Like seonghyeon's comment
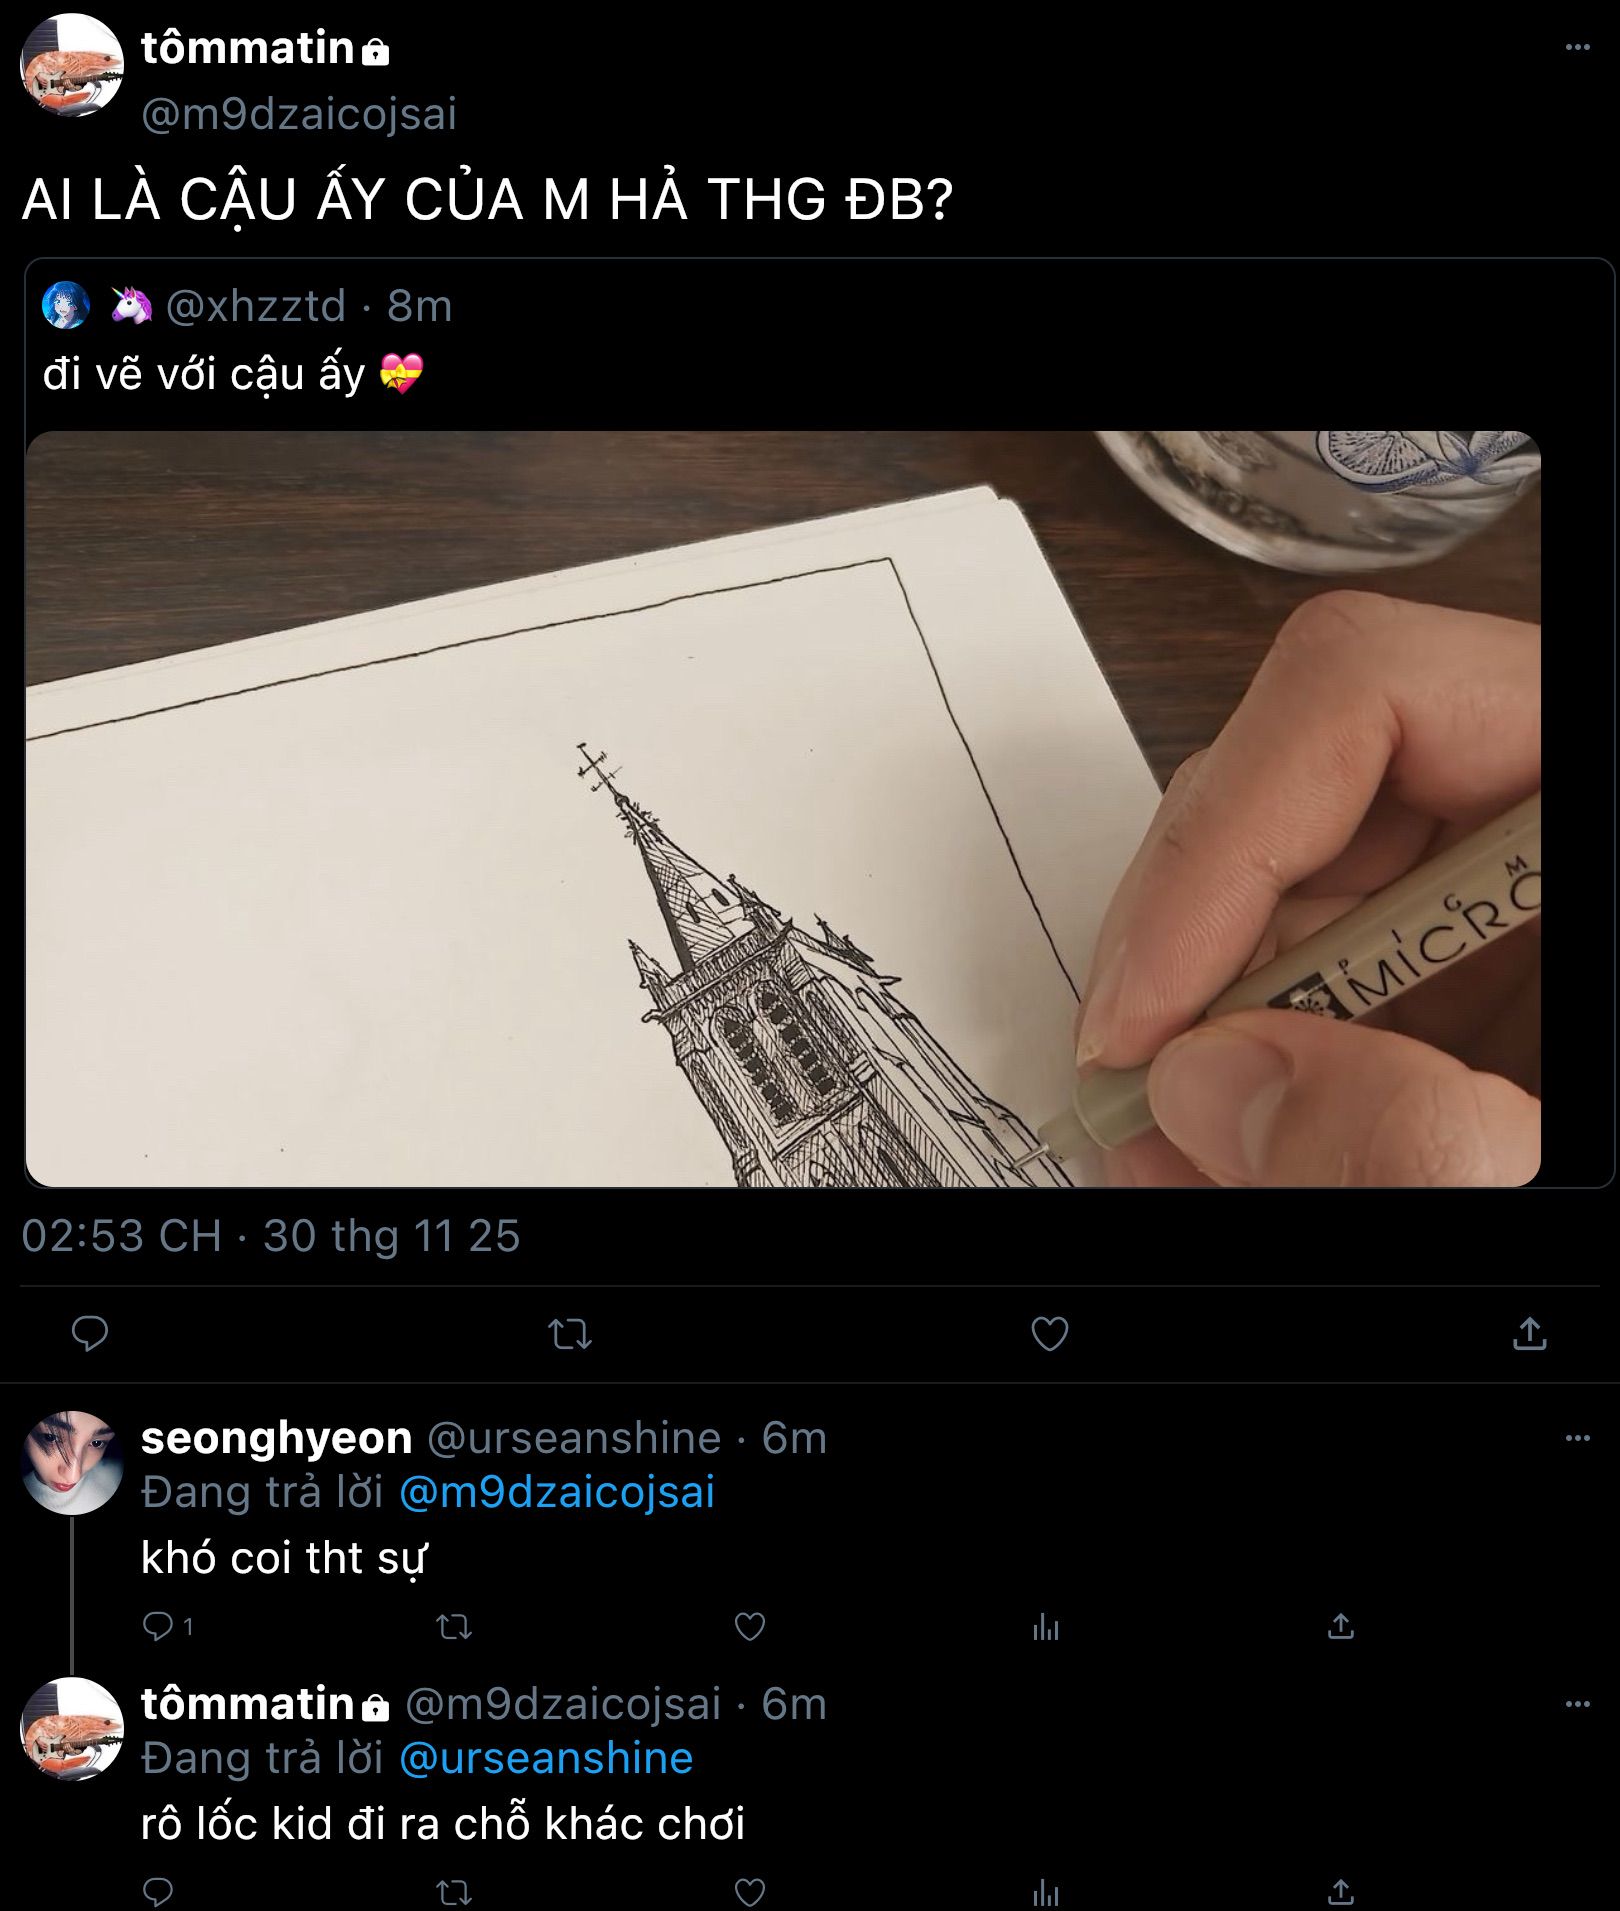1620x1911 pixels. pyautogui.click(x=749, y=1626)
